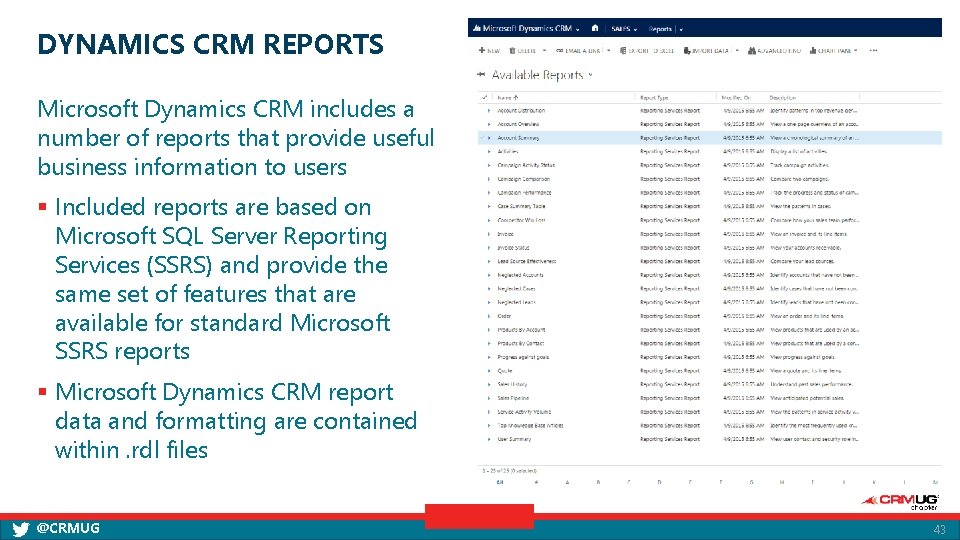
Task: Expand the Activities row arrow
Action: [489, 151]
